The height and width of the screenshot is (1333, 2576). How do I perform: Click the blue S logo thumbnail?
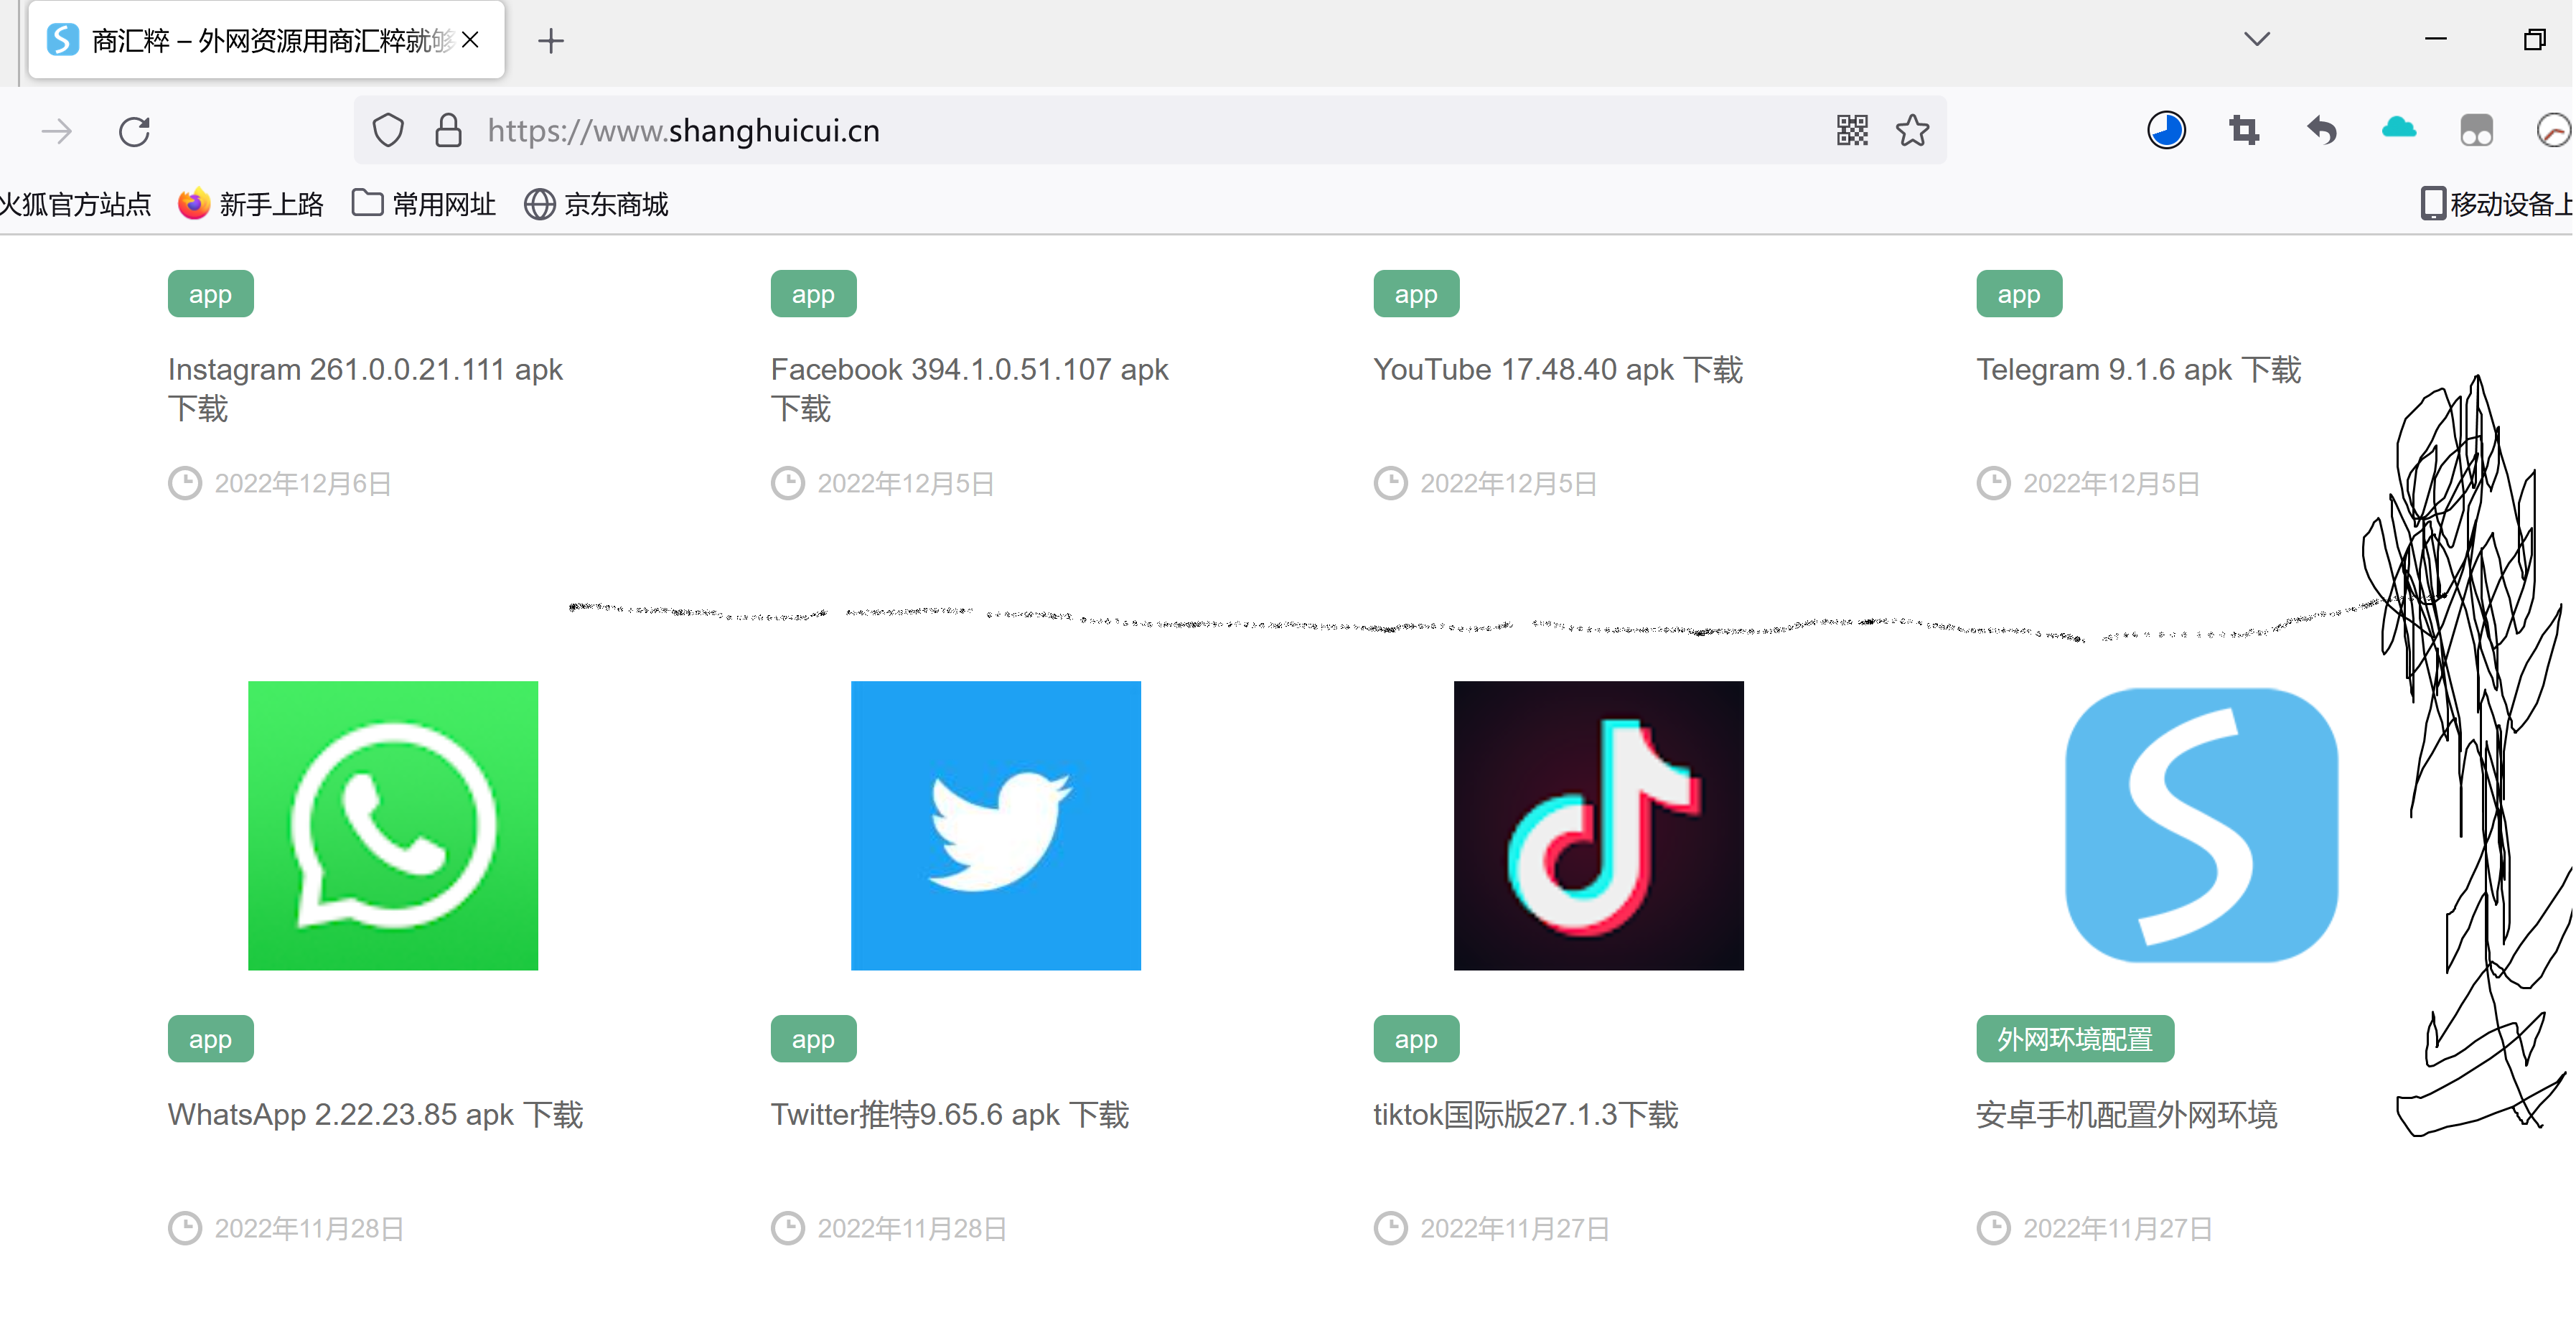coord(2202,825)
